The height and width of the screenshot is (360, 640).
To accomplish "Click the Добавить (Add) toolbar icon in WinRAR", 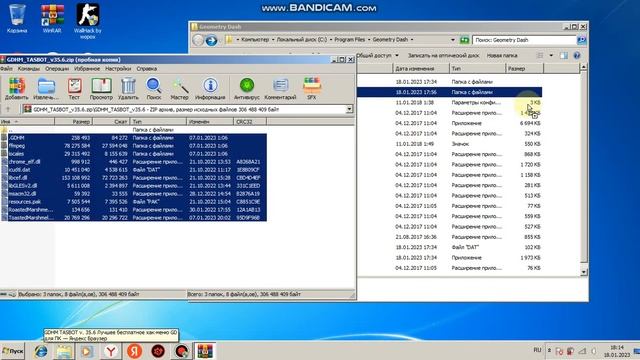I will point(16,89).
